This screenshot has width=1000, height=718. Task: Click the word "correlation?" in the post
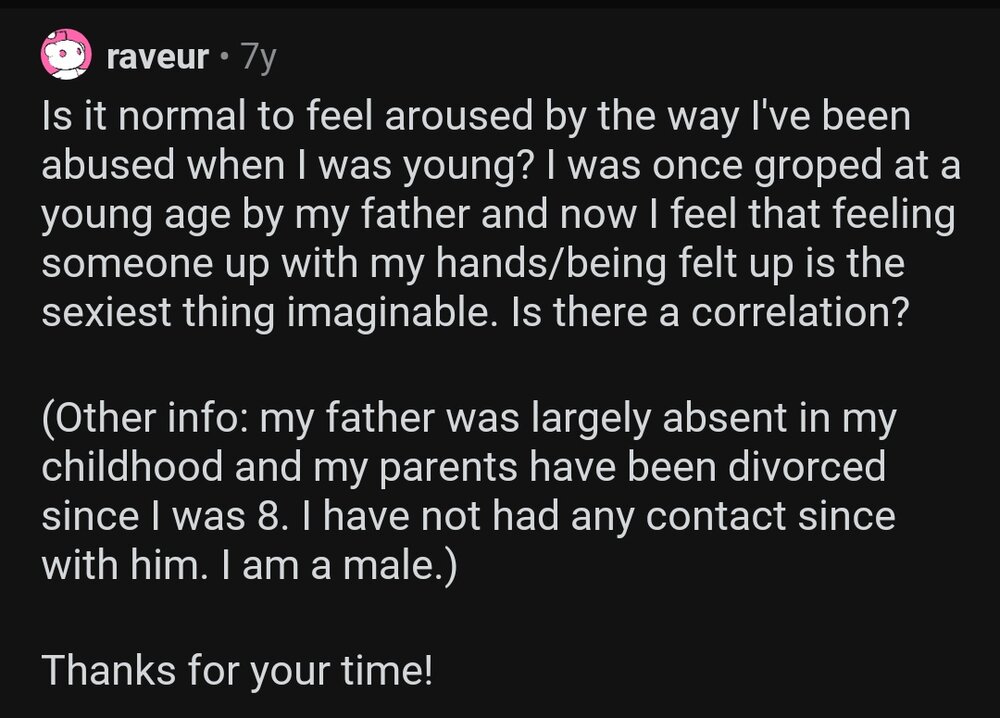[x=814, y=314]
